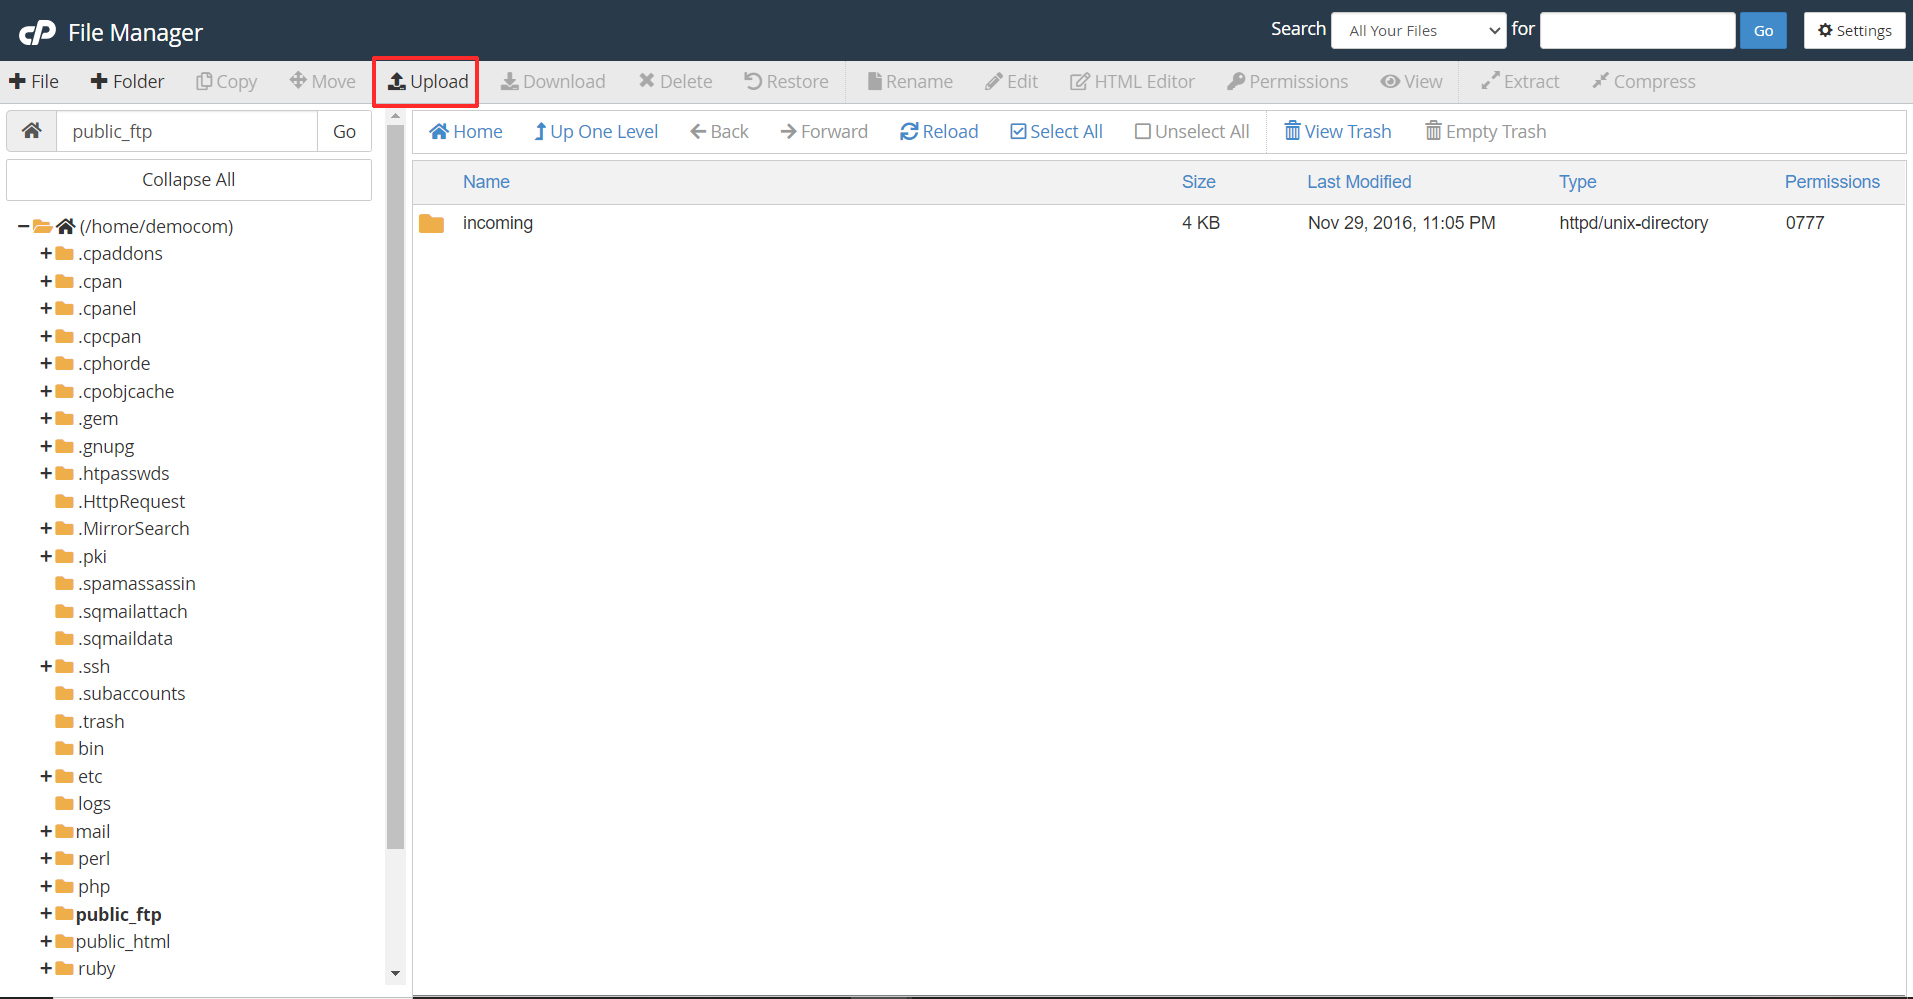Sort files by Last Modified column
The height and width of the screenshot is (999, 1913).
coord(1358,182)
